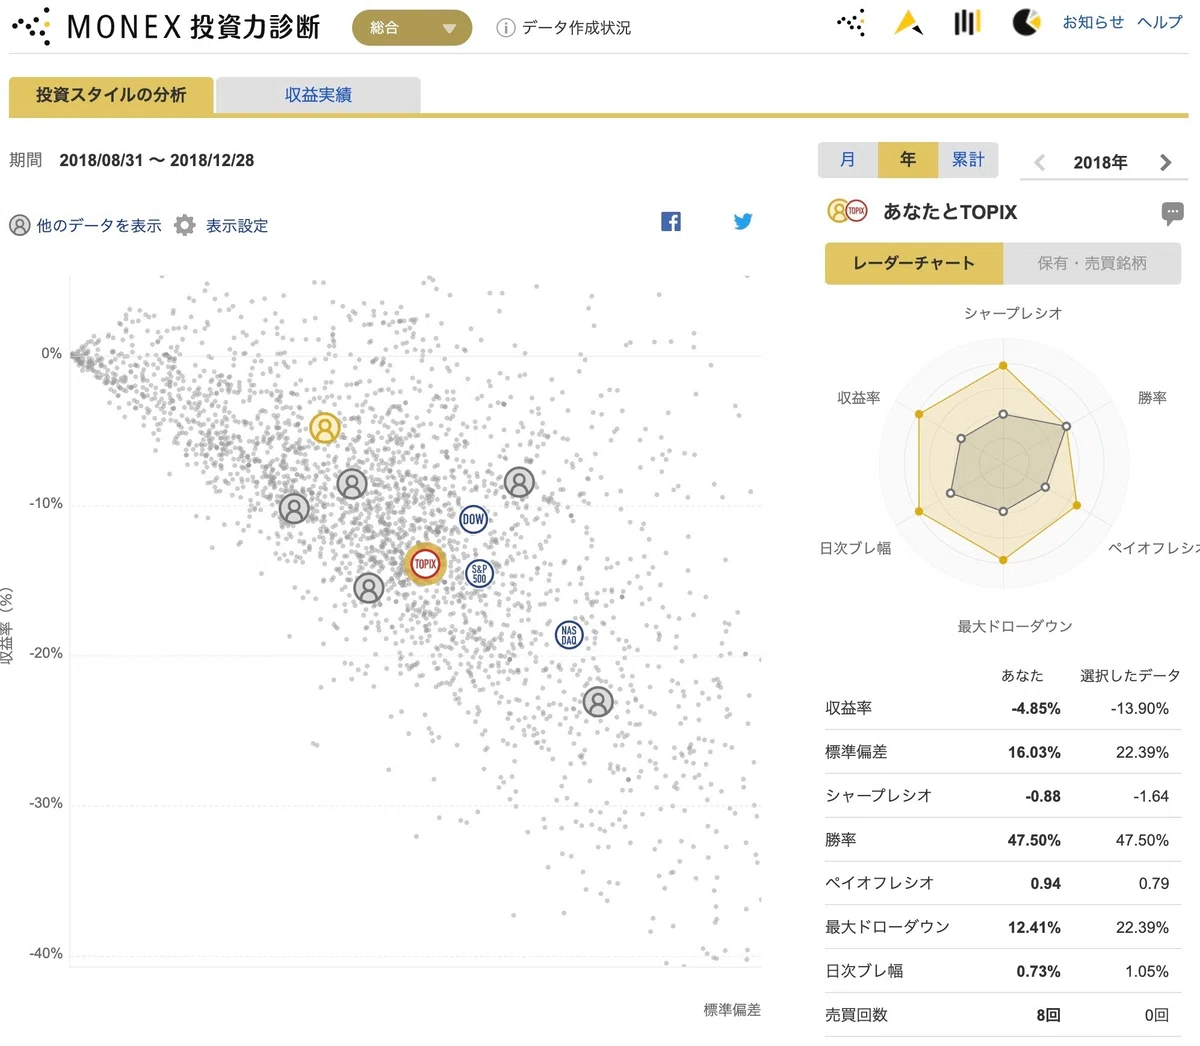This screenshot has height=1046, width=1200.
Task: Click the gray user marker at the -10% line
Action: tap(294, 508)
